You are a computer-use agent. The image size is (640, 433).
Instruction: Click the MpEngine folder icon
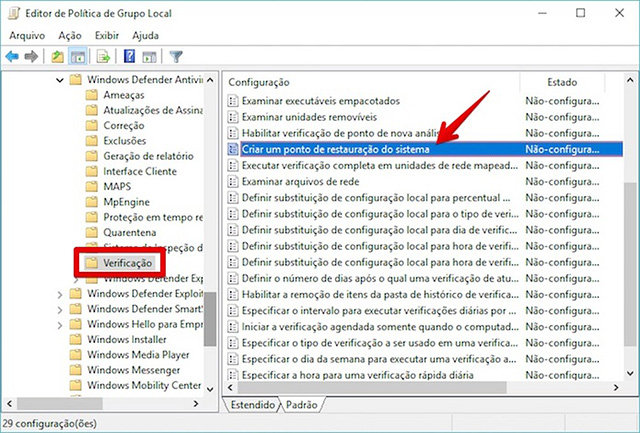point(92,202)
